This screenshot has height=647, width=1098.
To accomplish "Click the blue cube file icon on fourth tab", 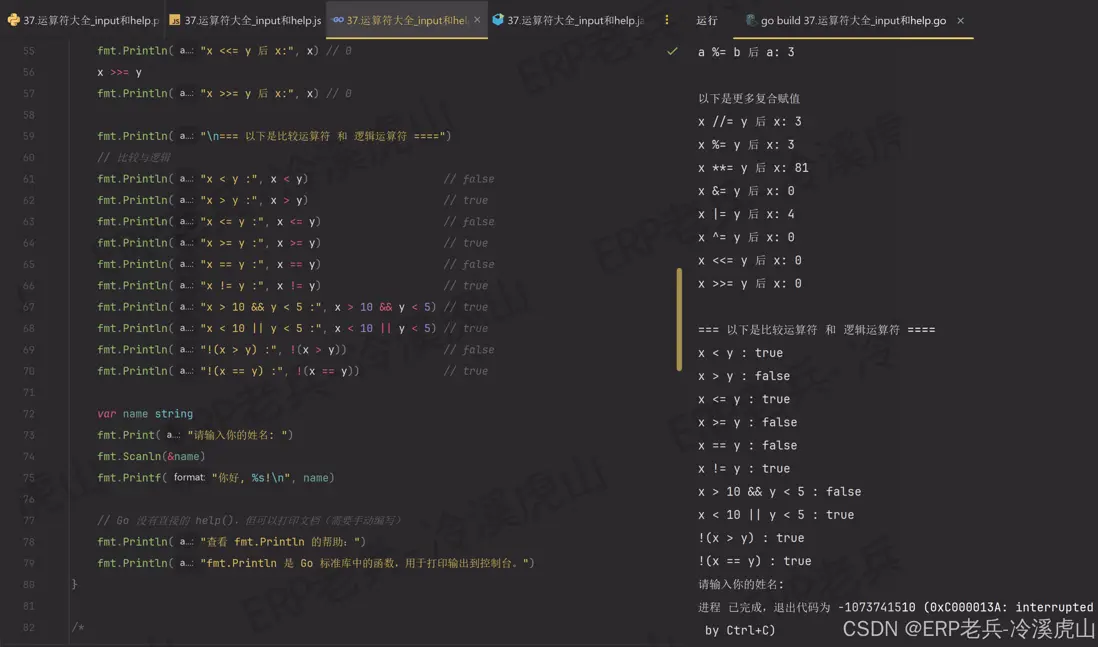I will tap(498, 20).
